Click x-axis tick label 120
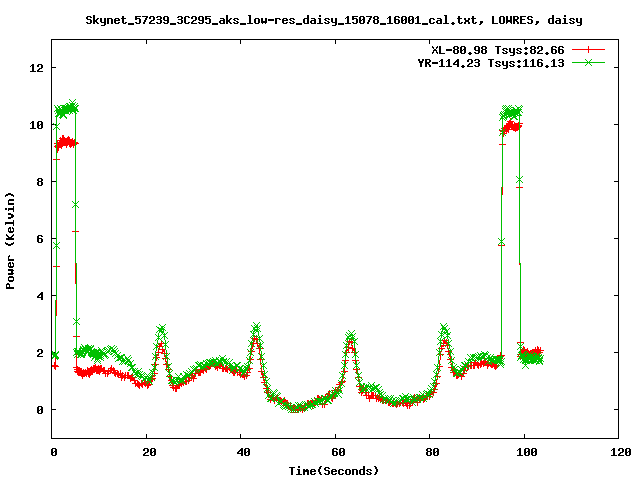 click(621, 452)
